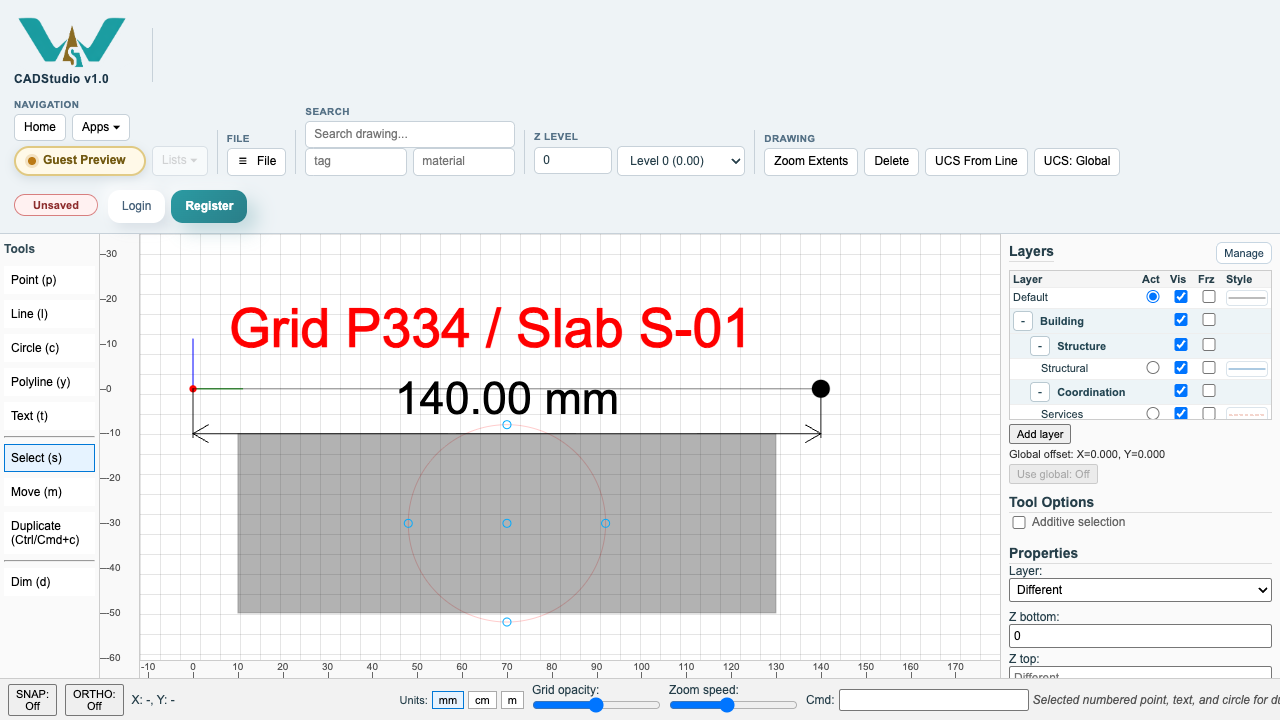Click the CADStudio logo icon

pyautogui.click(x=71, y=41)
